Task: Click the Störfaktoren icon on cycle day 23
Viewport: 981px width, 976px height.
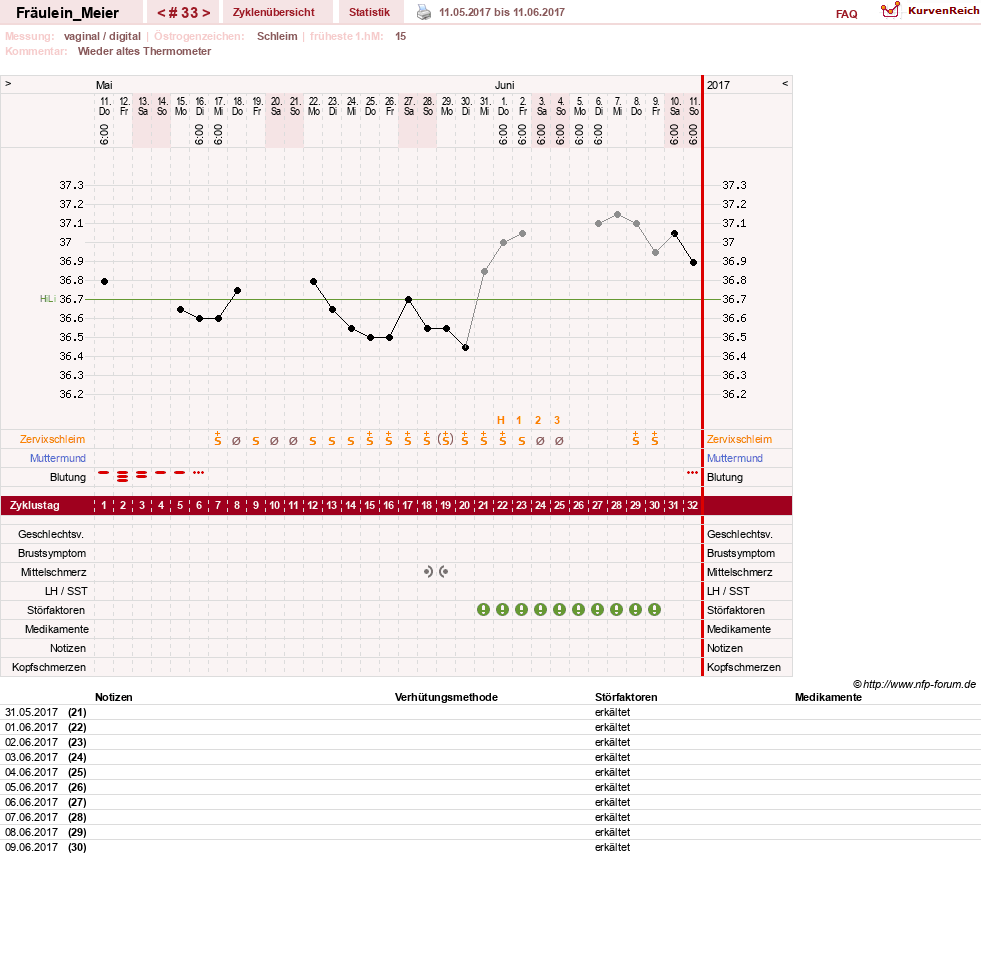Action: tap(521, 609)
